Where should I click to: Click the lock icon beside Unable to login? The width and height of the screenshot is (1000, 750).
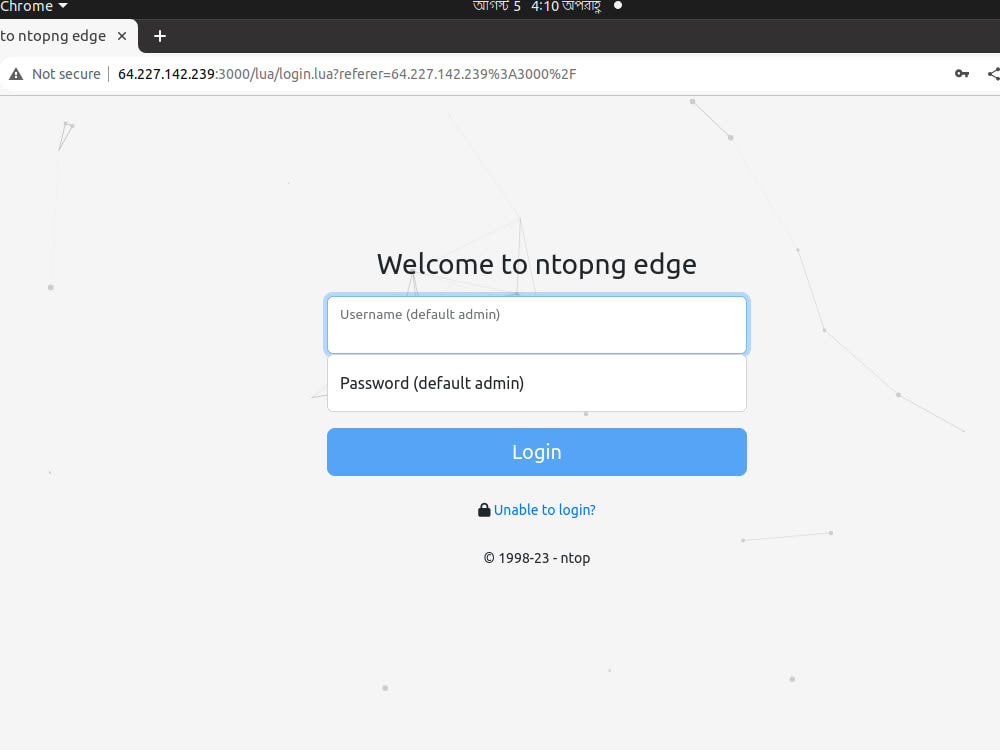click(484, 510)
